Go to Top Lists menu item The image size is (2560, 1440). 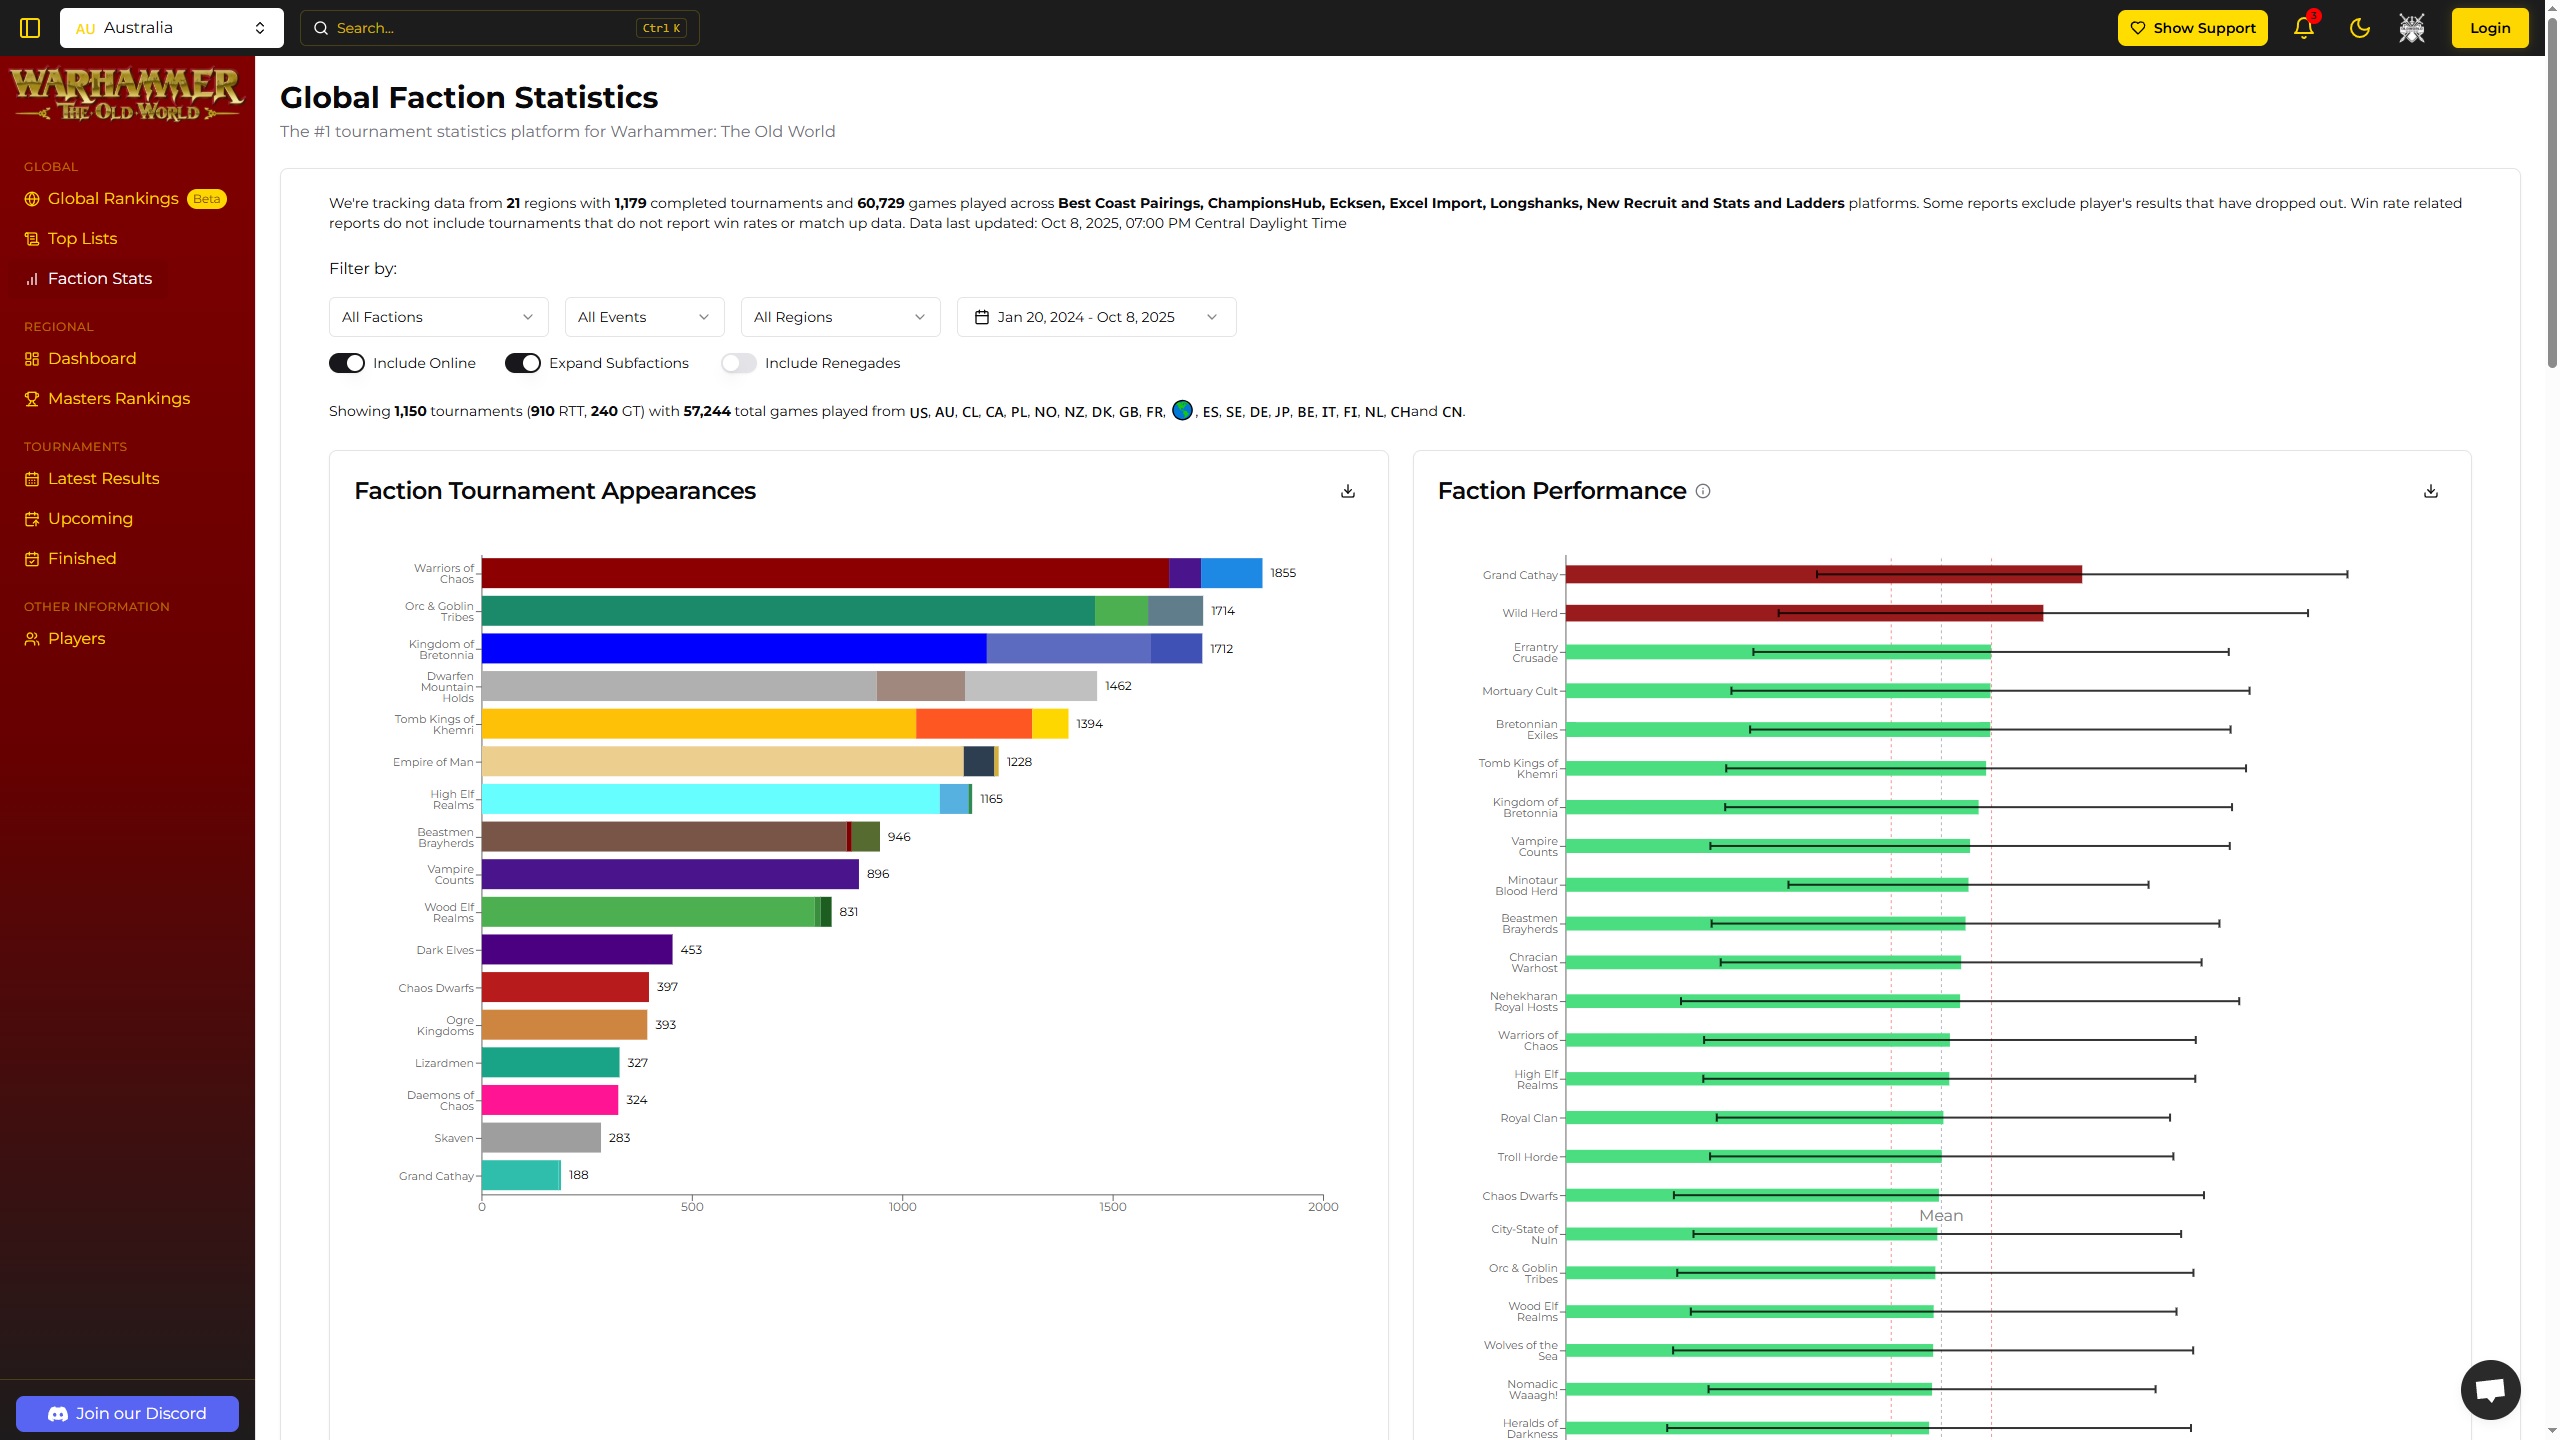[82, 238]
